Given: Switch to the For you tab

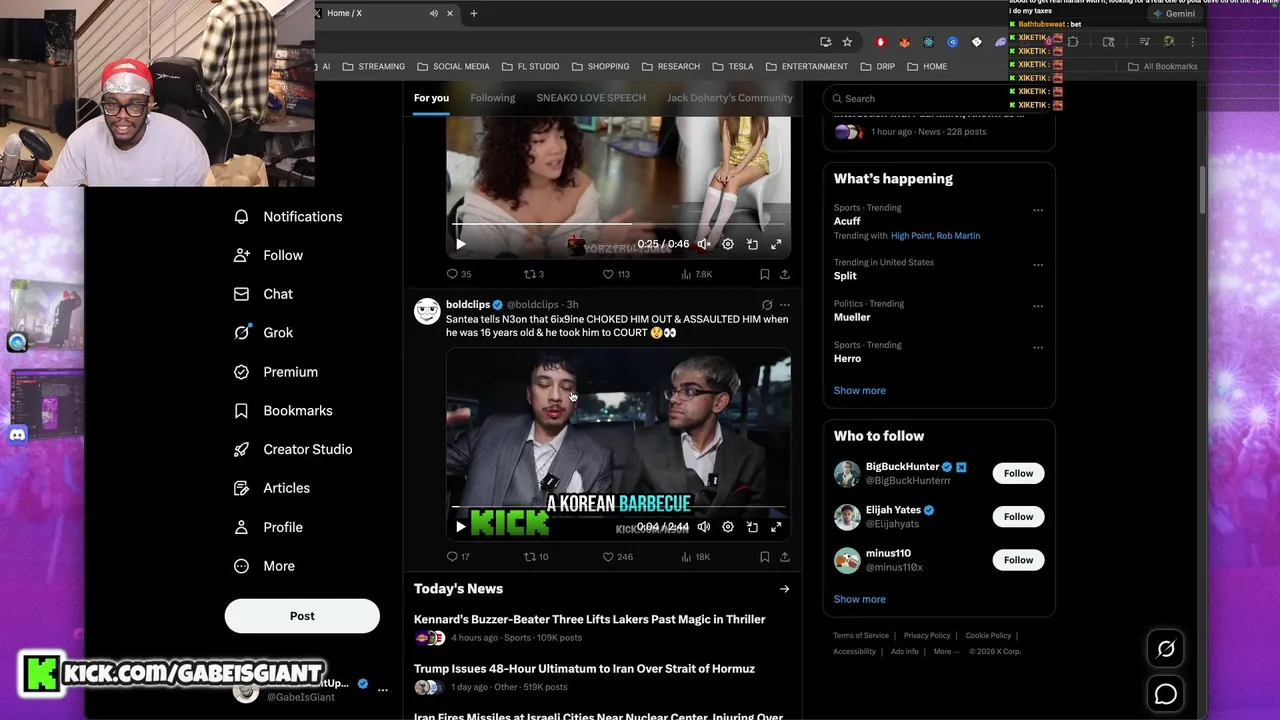Looking at the screenshot, I should 431,98.
